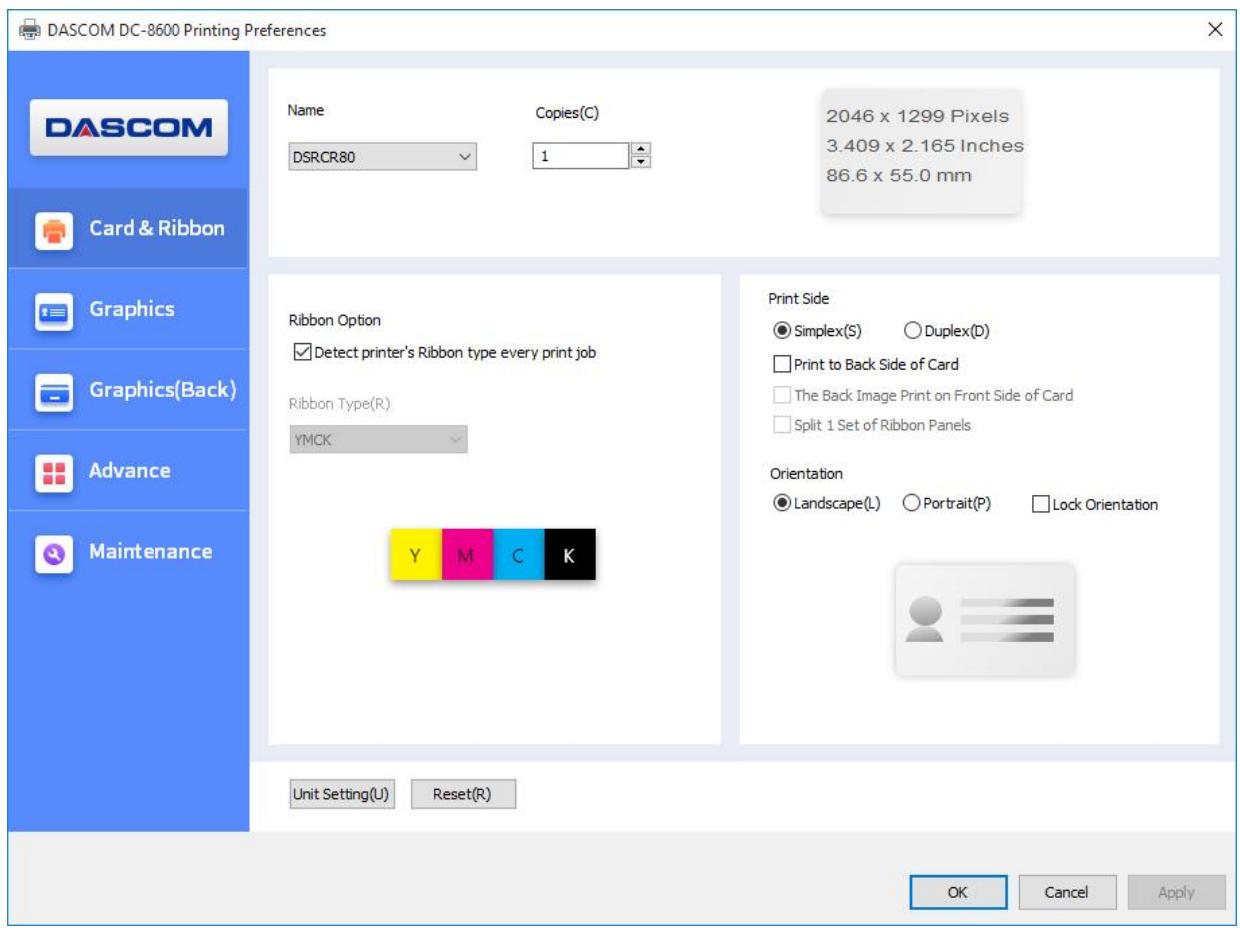This screenshot has height=934, width=1240.
Task: Click the black K ribbon panel
Action: point(570,555)
